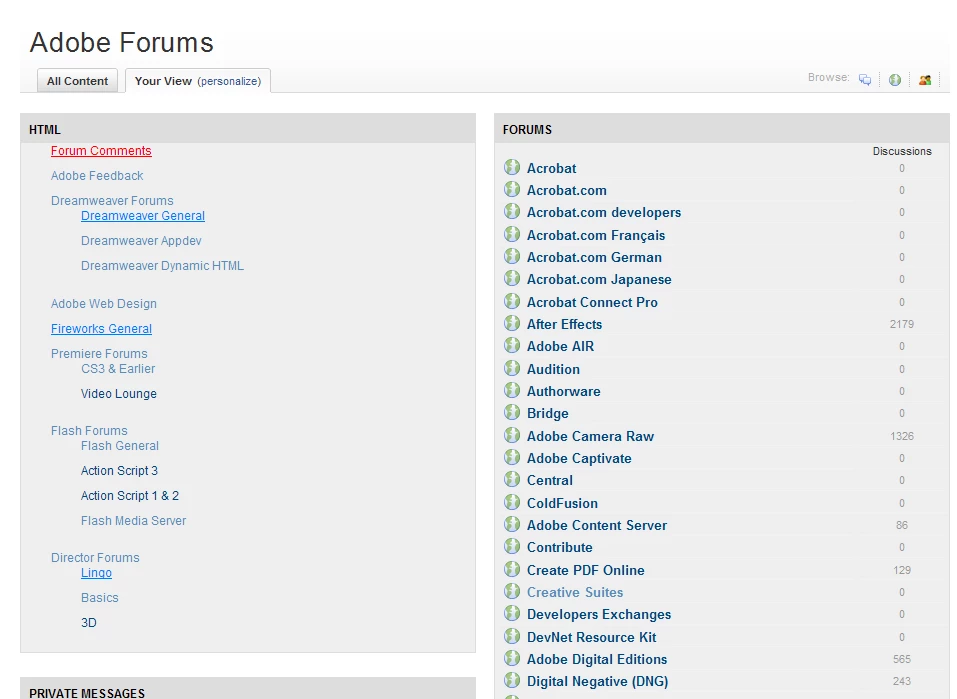Open the Action Script 1 & 2 forum
This screenshot has width=957, height=699.
[130, 496]
